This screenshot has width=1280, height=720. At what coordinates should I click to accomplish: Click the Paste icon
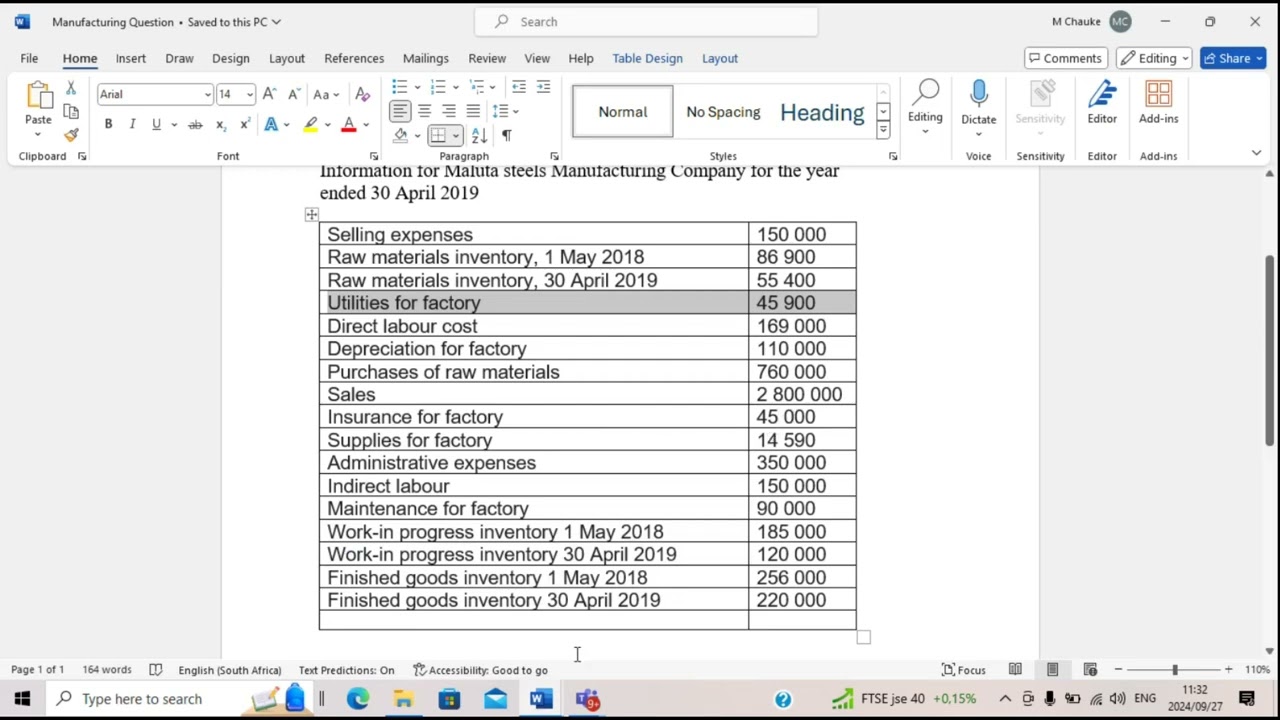39,96
